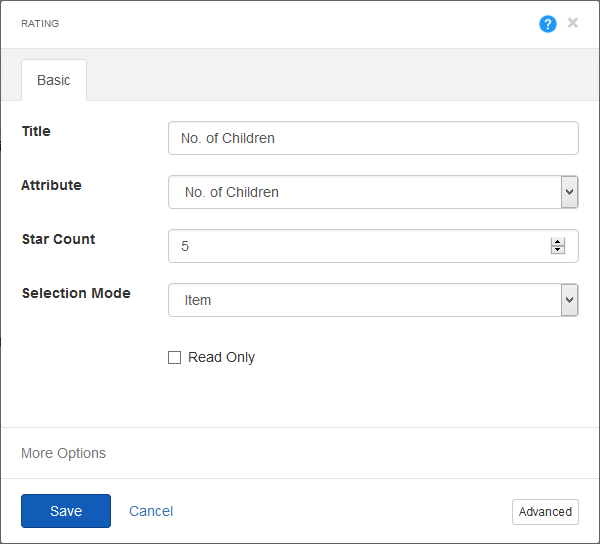This screenshot has height=544, width=600.
Task: Switch to the Basic tab
Action: pyautogui.click(x=54, y=80)
